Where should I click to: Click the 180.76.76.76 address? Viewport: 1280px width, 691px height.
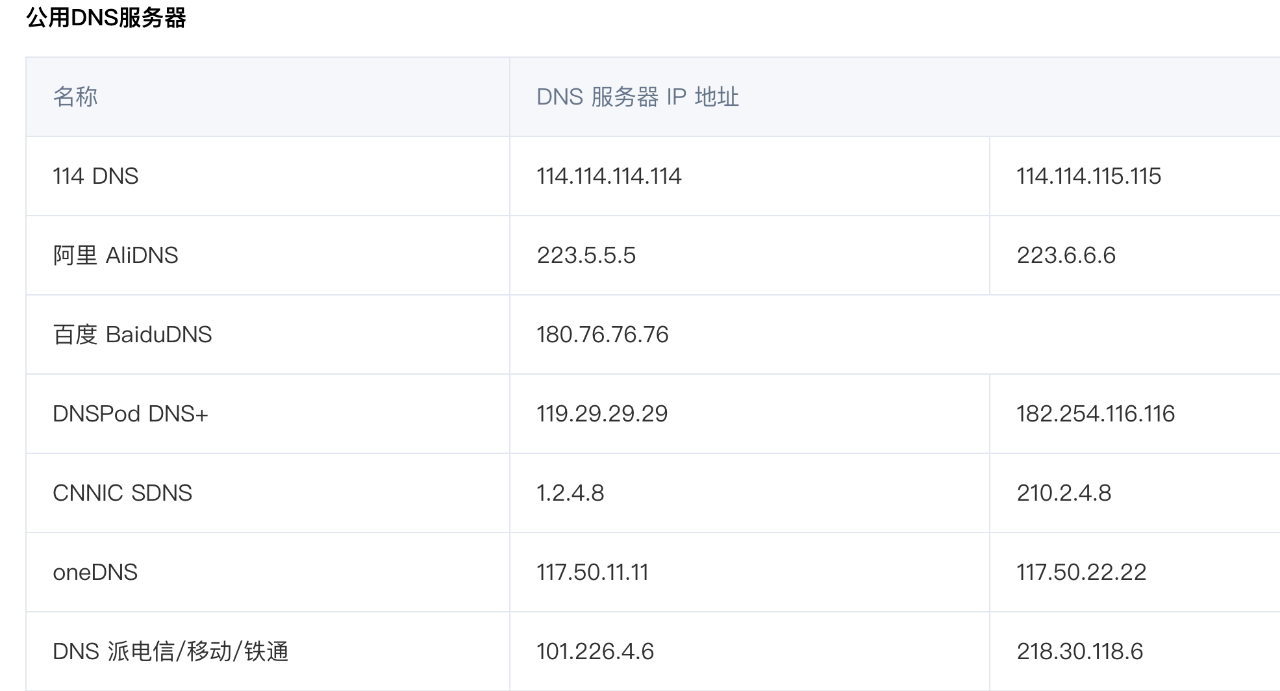602,335
